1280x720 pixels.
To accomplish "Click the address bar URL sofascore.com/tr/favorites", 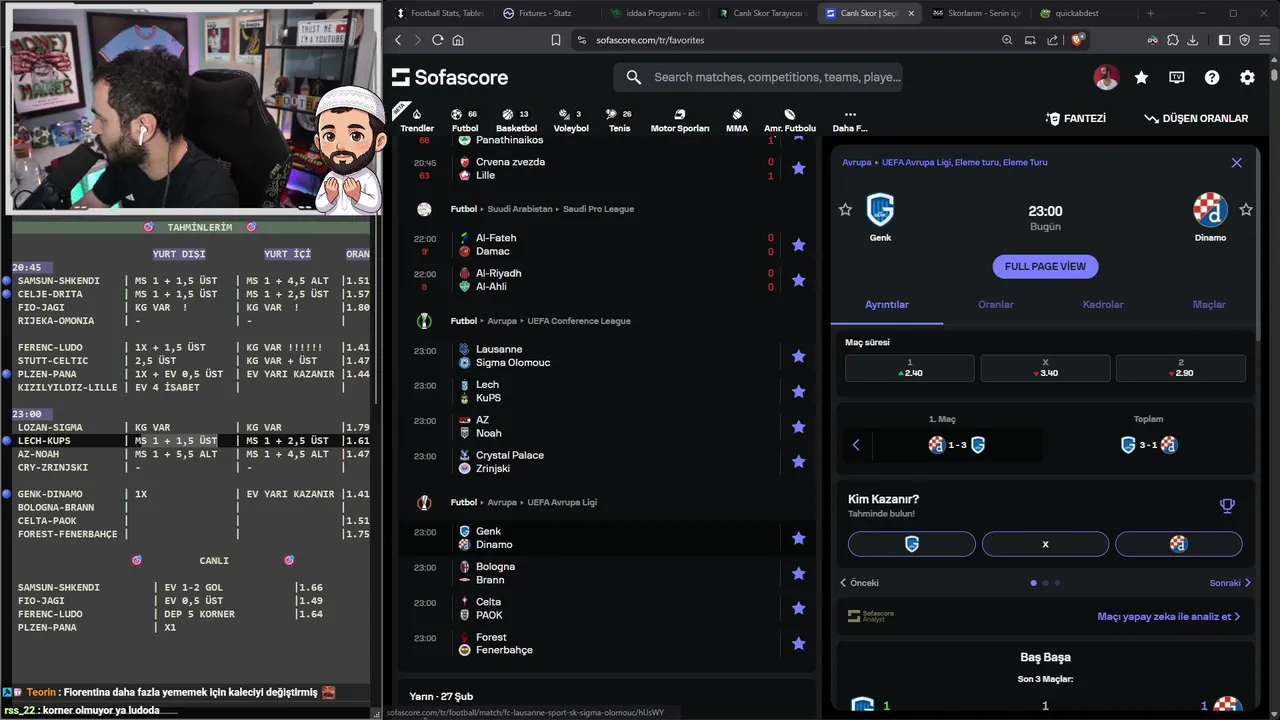I will (x=650, y=40).
